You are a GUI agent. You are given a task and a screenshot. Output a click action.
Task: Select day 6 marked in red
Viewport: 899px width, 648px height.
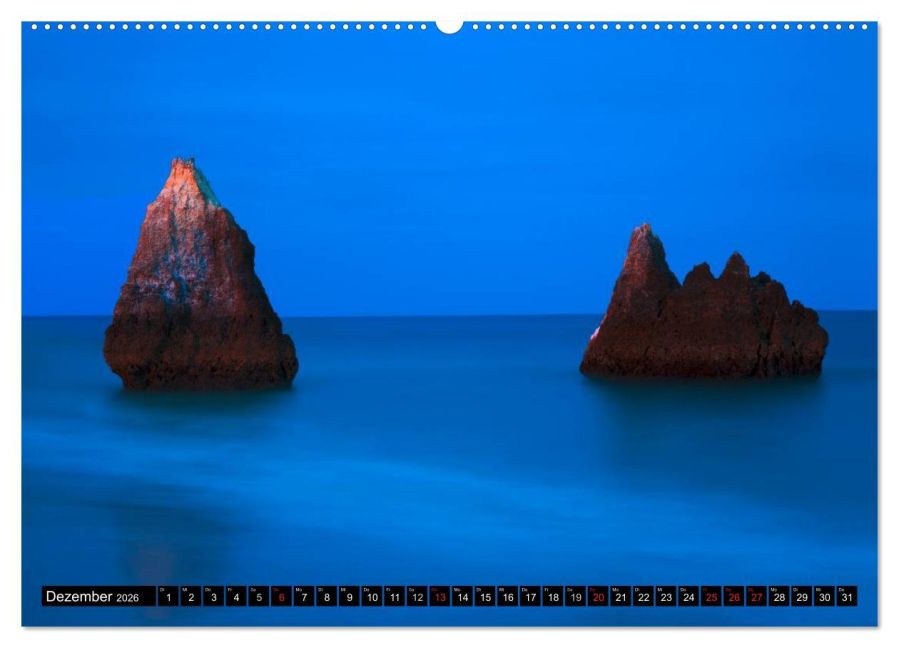[281, 596]
